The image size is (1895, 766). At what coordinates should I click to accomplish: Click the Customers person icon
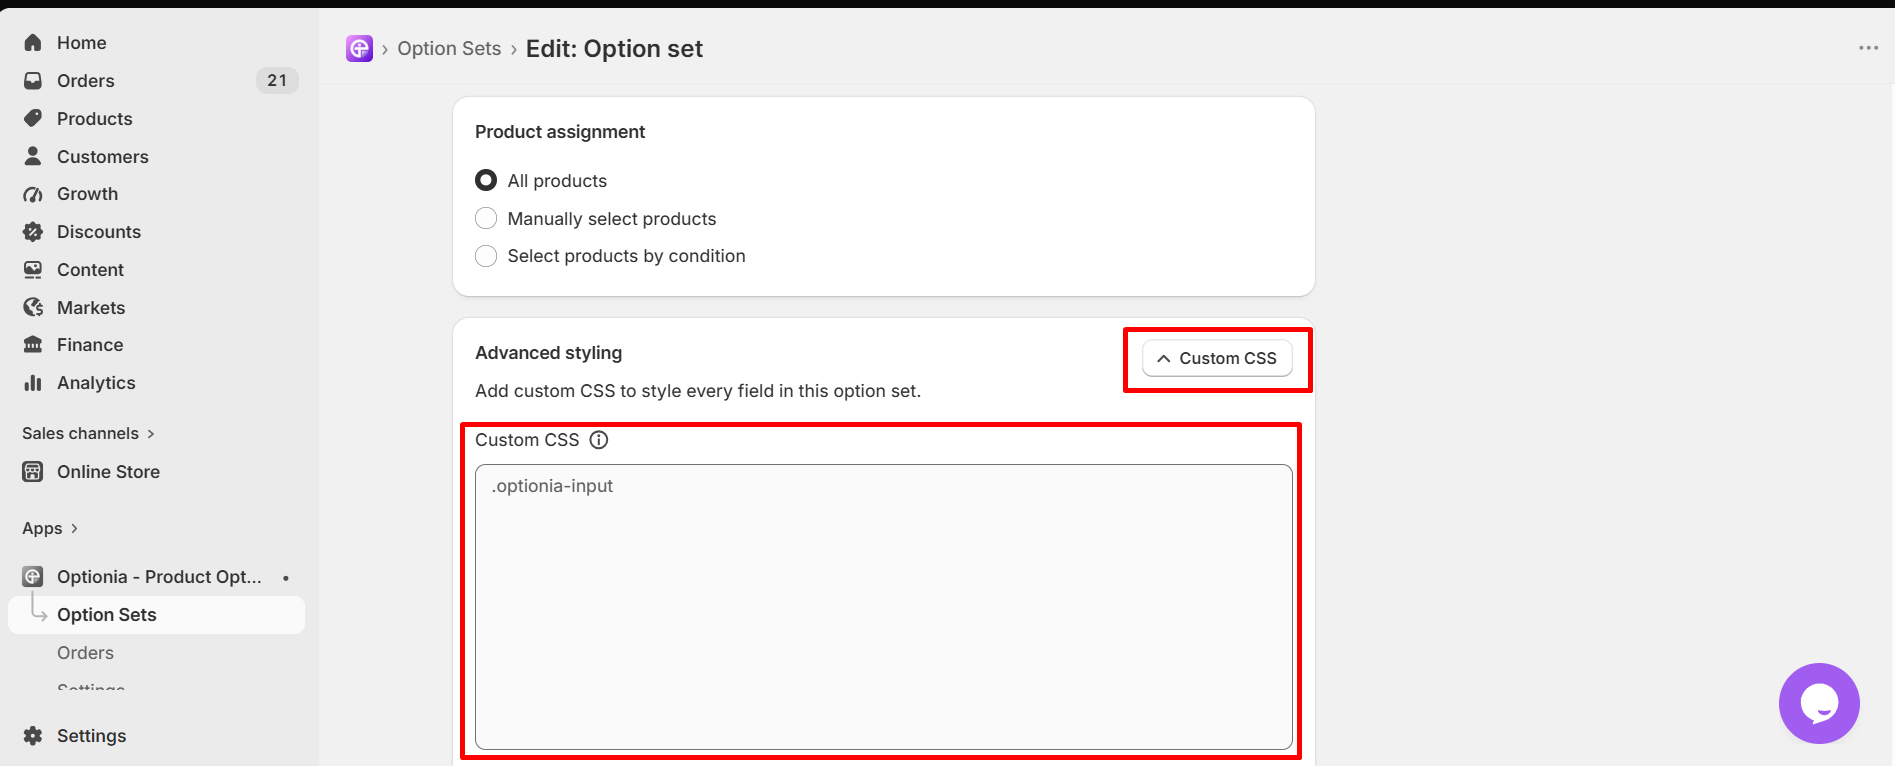[x=33, y=156]
